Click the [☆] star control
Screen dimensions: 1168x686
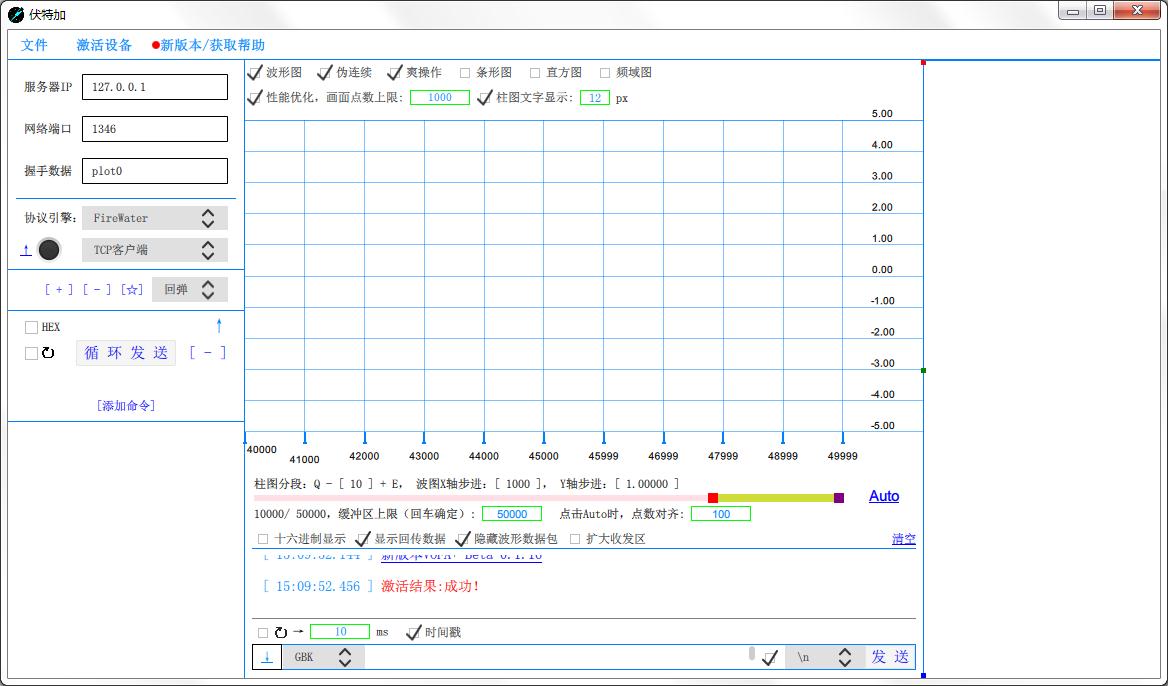pyautogui.click(x=132, y=290)
